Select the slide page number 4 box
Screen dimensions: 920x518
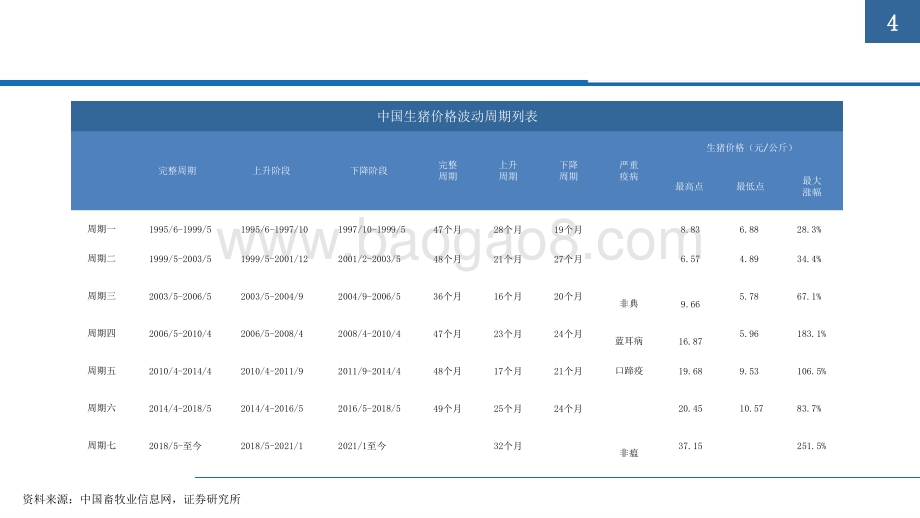tap(892, 22)
